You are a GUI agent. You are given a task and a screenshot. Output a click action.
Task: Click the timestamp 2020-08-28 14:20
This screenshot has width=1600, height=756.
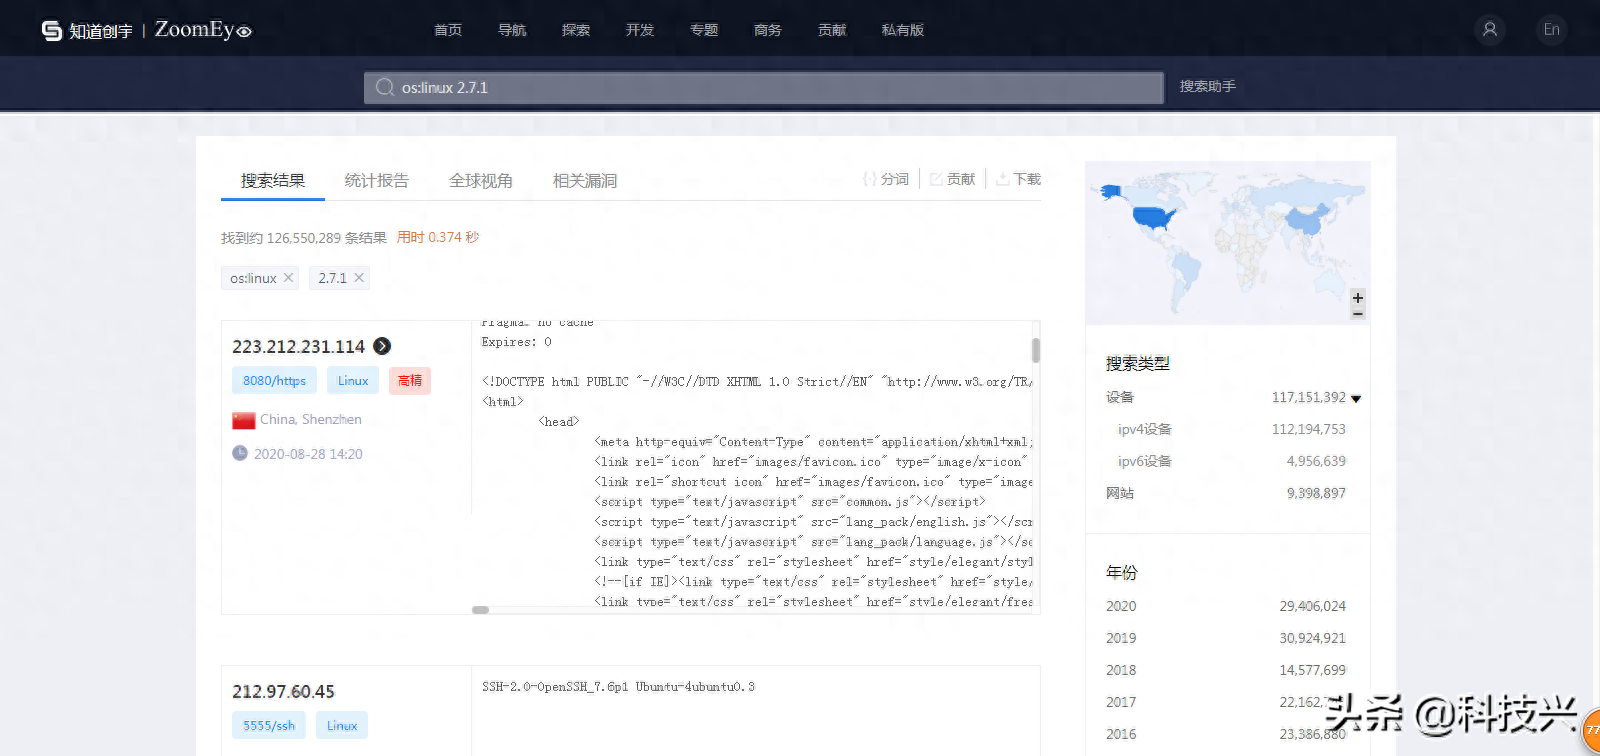click(308, 454)
